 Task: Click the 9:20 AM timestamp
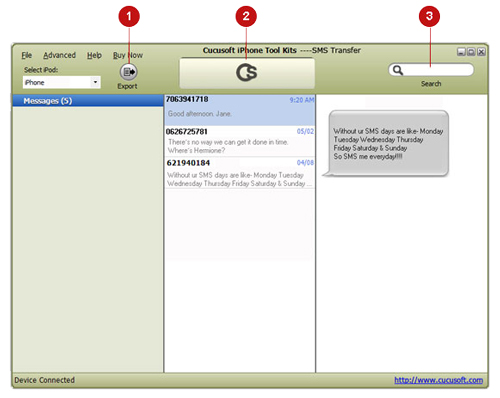pos(302,100)
